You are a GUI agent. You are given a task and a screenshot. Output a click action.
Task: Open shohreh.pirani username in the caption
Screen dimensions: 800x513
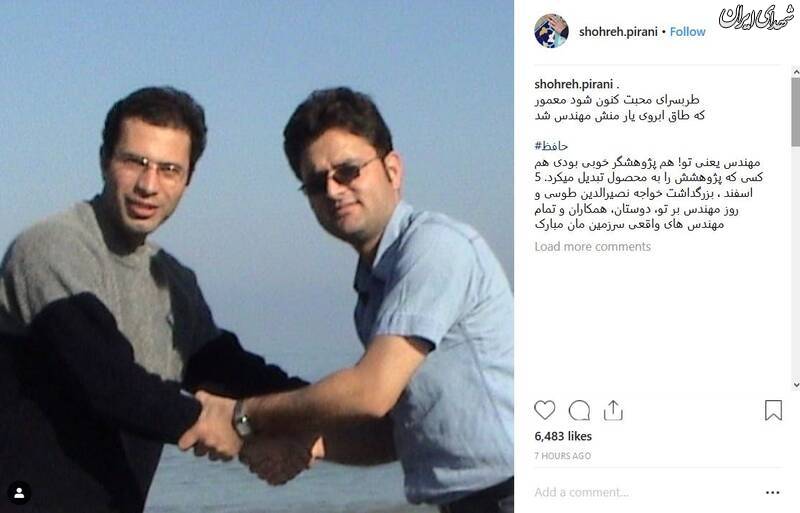tap(573, 84)
